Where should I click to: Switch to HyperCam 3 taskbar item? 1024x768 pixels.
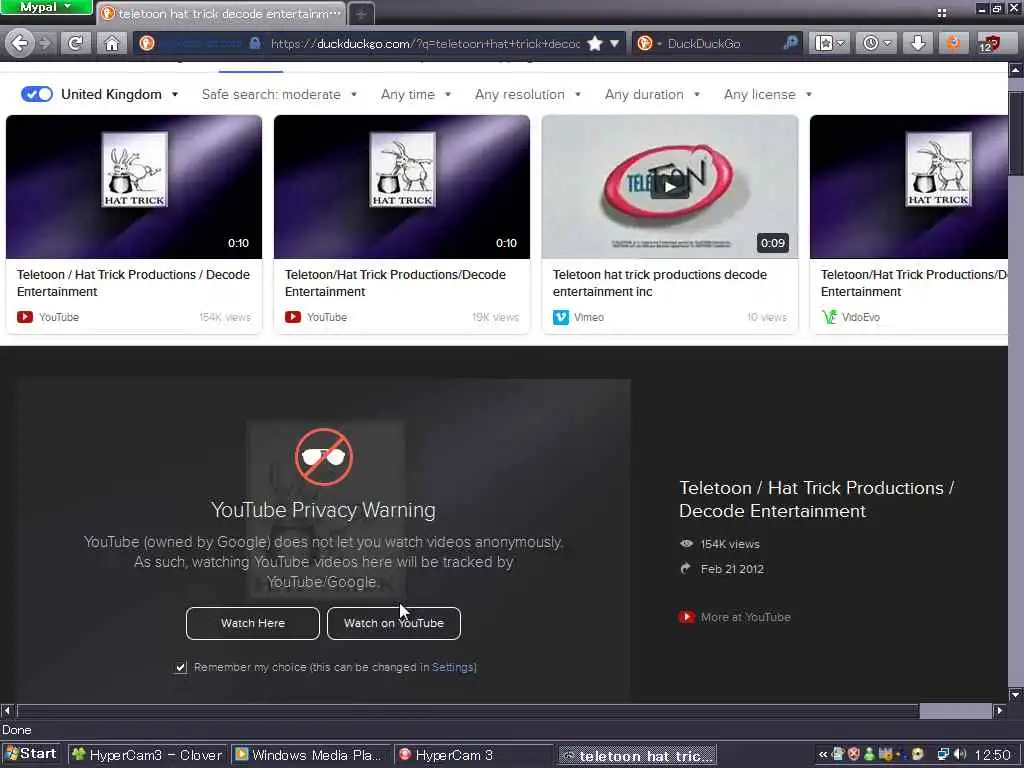[x=473, y=755]
